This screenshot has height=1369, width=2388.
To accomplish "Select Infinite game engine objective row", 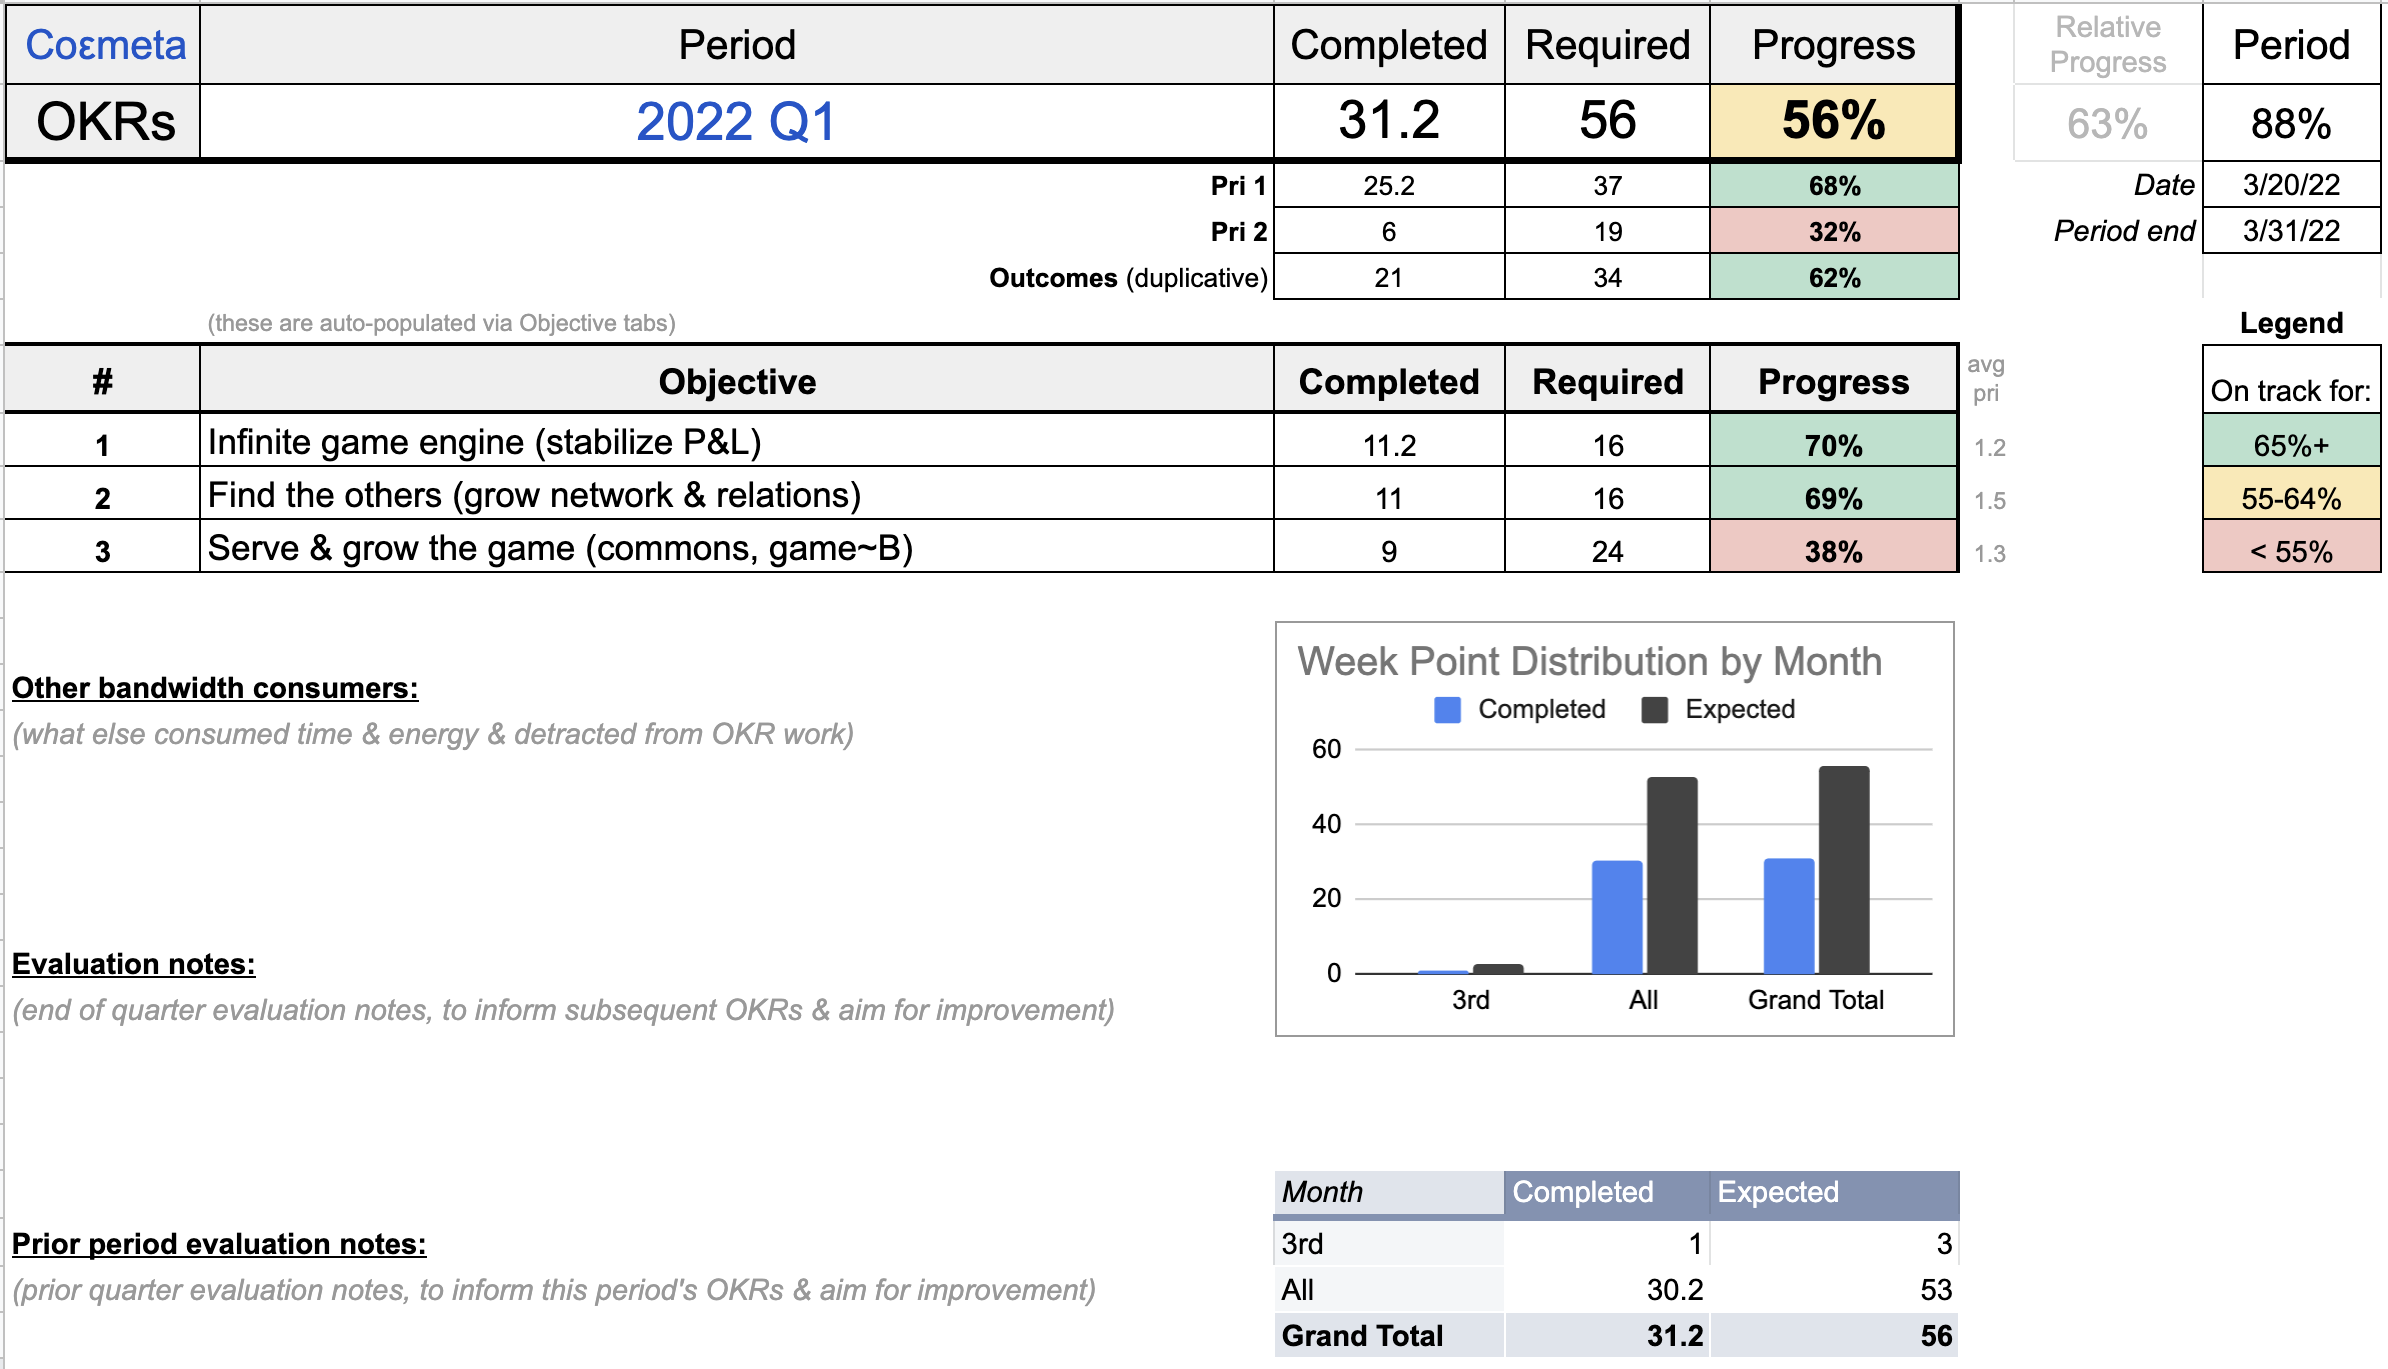I will 484,442.
